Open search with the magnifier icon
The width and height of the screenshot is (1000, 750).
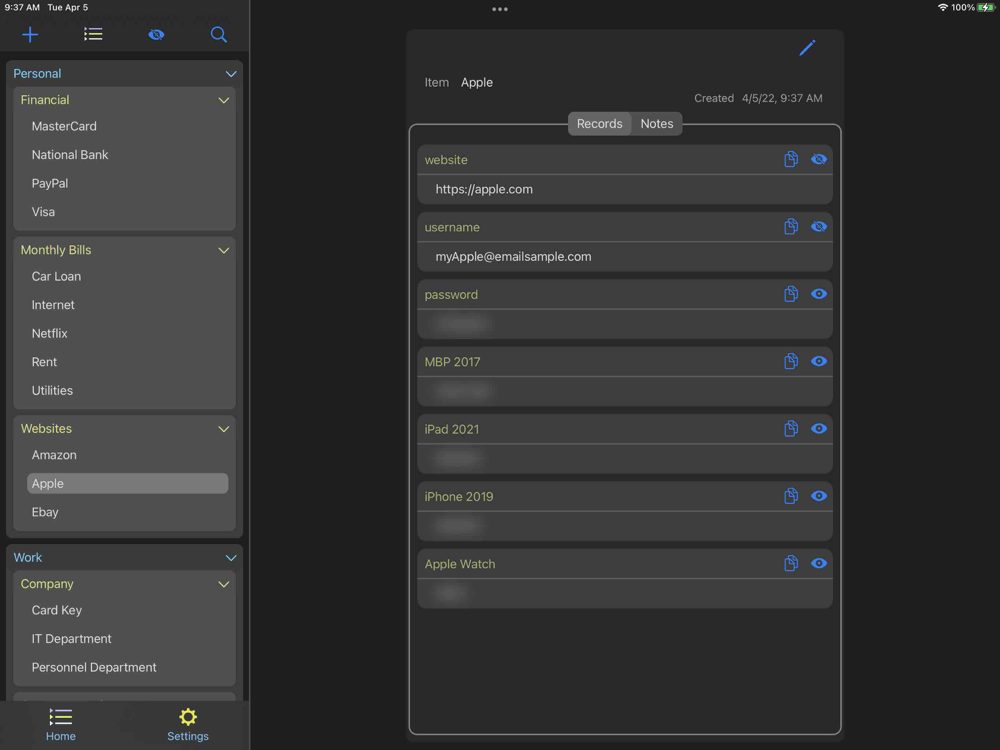218,34
